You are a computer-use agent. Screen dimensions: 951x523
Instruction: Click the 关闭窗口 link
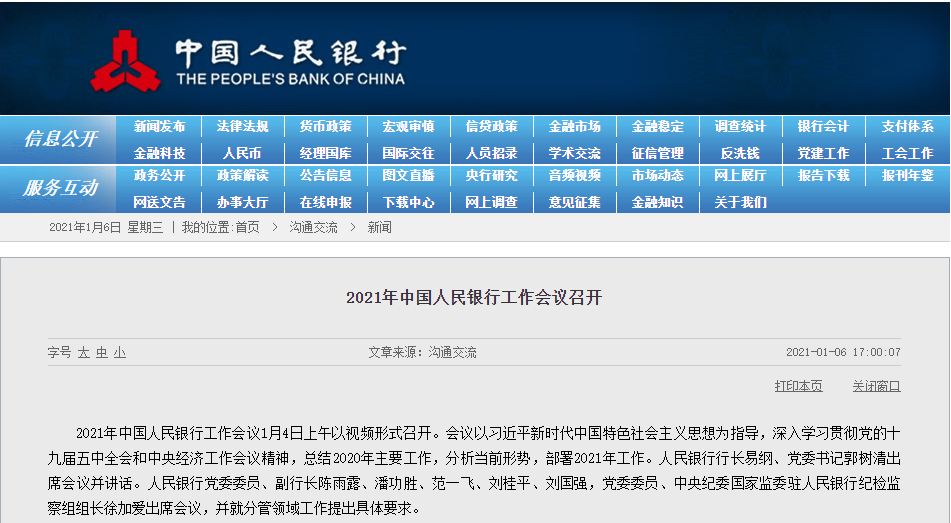click(x=876, y=386)
